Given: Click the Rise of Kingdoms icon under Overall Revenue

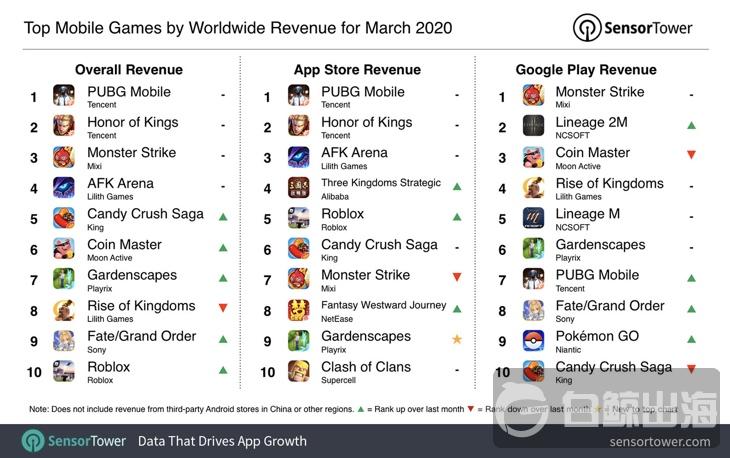Looking at the screenshot, I should pos(64,310).
